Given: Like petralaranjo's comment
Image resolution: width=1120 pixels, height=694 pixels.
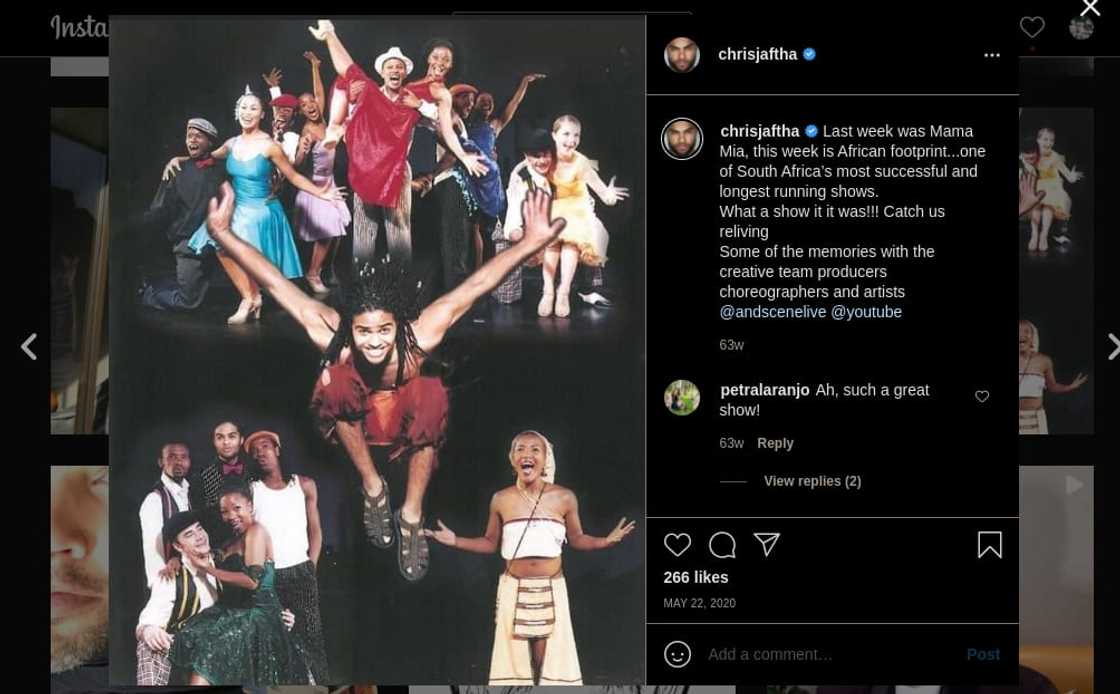Looking at the screenshot, I should tap(982, 397).
